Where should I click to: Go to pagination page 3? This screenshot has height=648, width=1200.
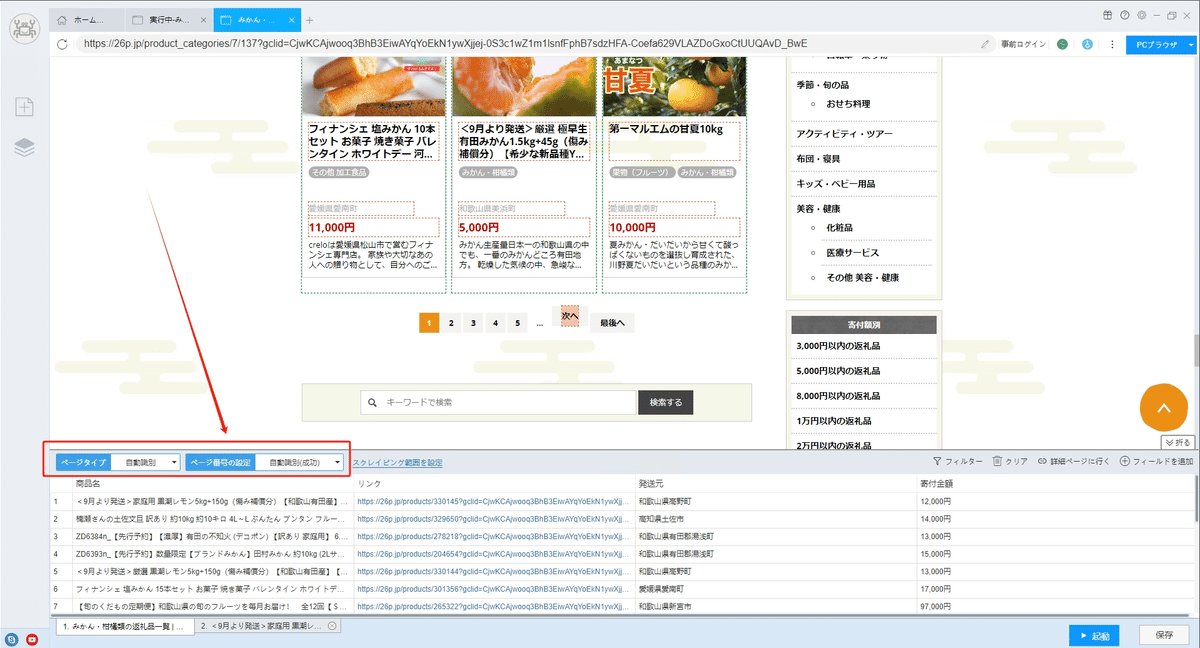tap(473, 323)
